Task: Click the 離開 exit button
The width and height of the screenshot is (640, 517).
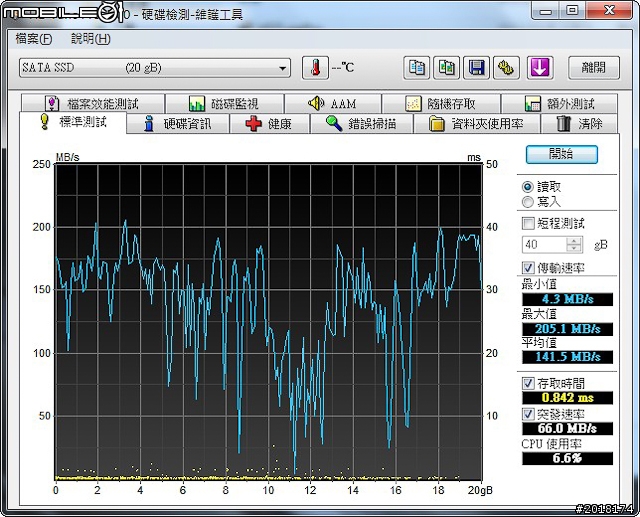Action: [x=594, y=68]
